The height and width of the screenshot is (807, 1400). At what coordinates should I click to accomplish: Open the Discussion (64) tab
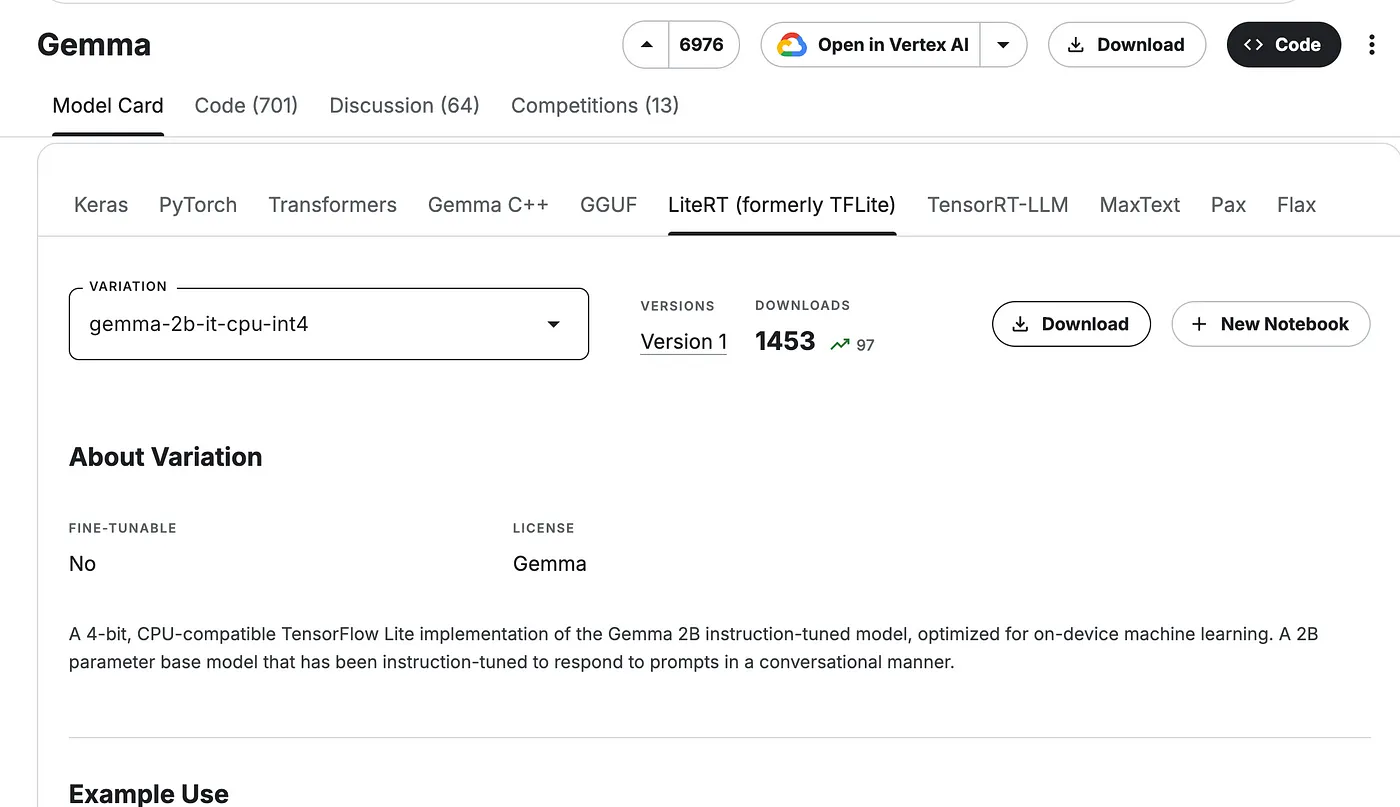[x=404, y=106]
